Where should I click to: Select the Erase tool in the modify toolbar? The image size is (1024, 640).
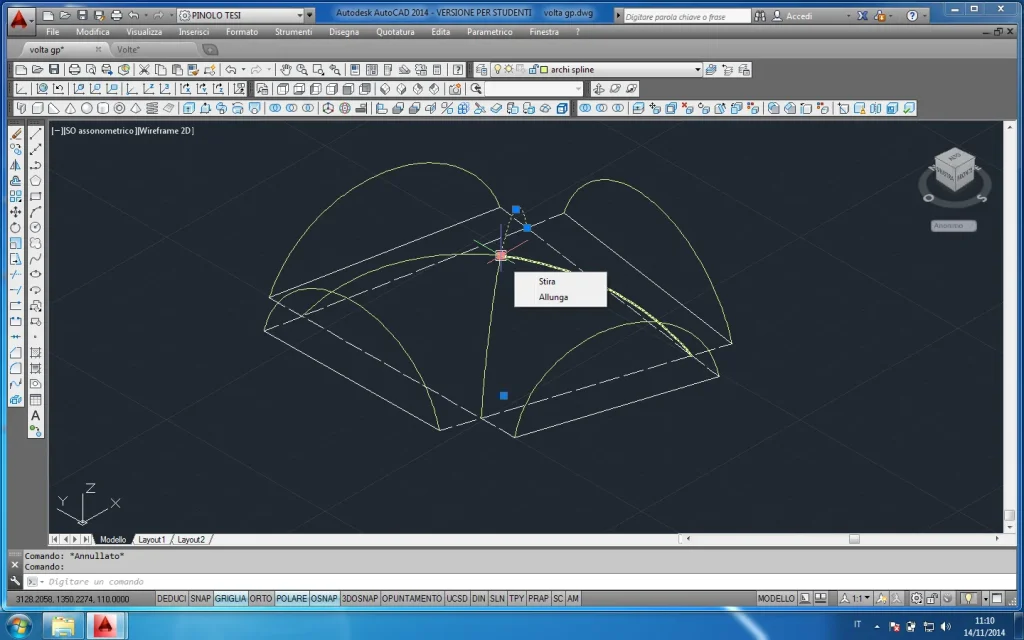coord(15,133)
